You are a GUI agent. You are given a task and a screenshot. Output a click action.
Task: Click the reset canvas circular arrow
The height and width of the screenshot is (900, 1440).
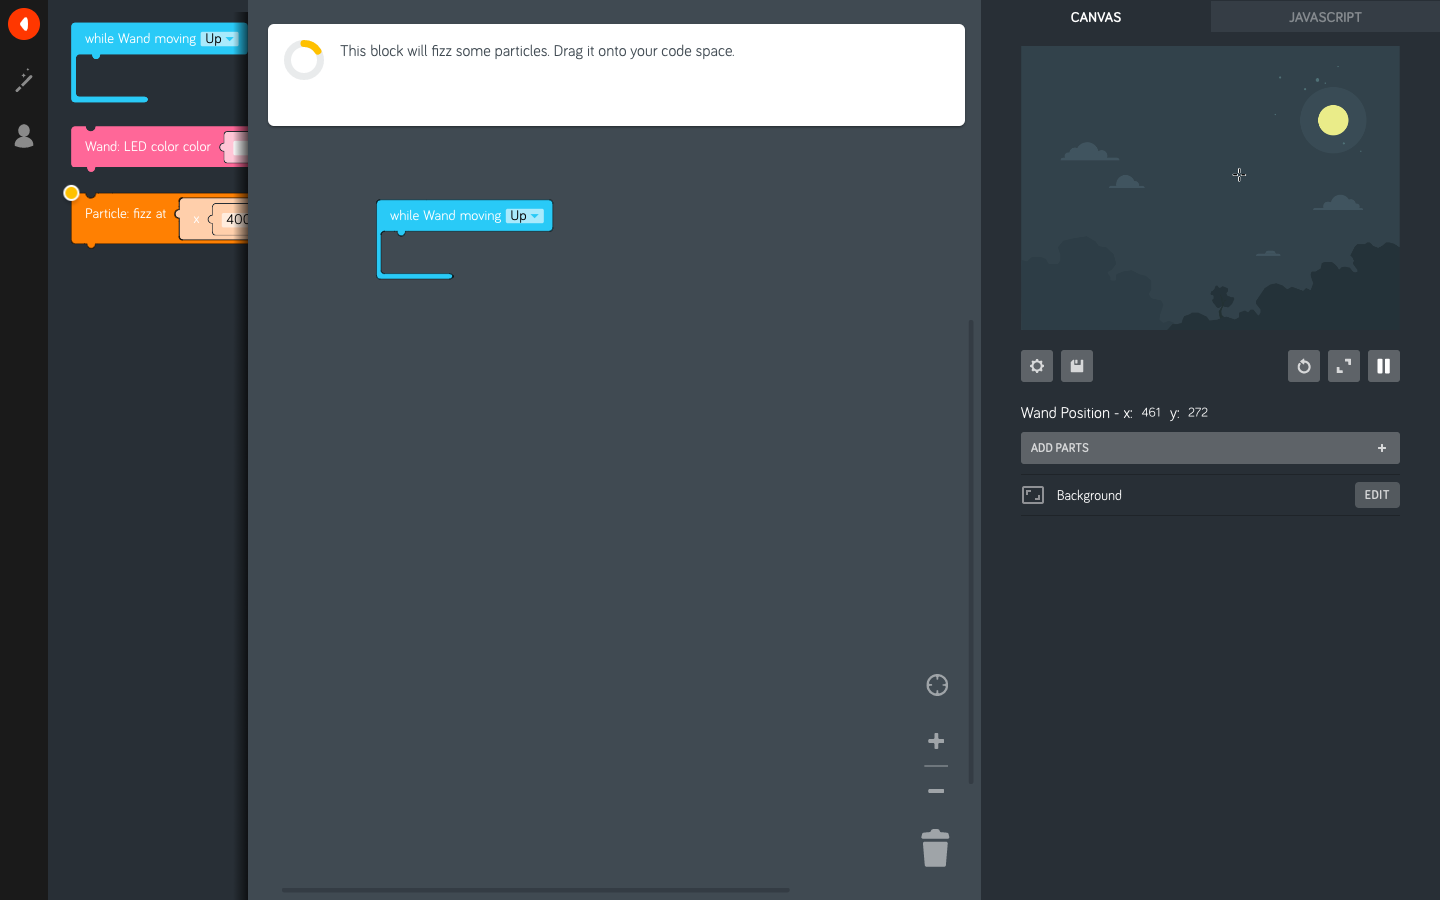coord(1304,366)
